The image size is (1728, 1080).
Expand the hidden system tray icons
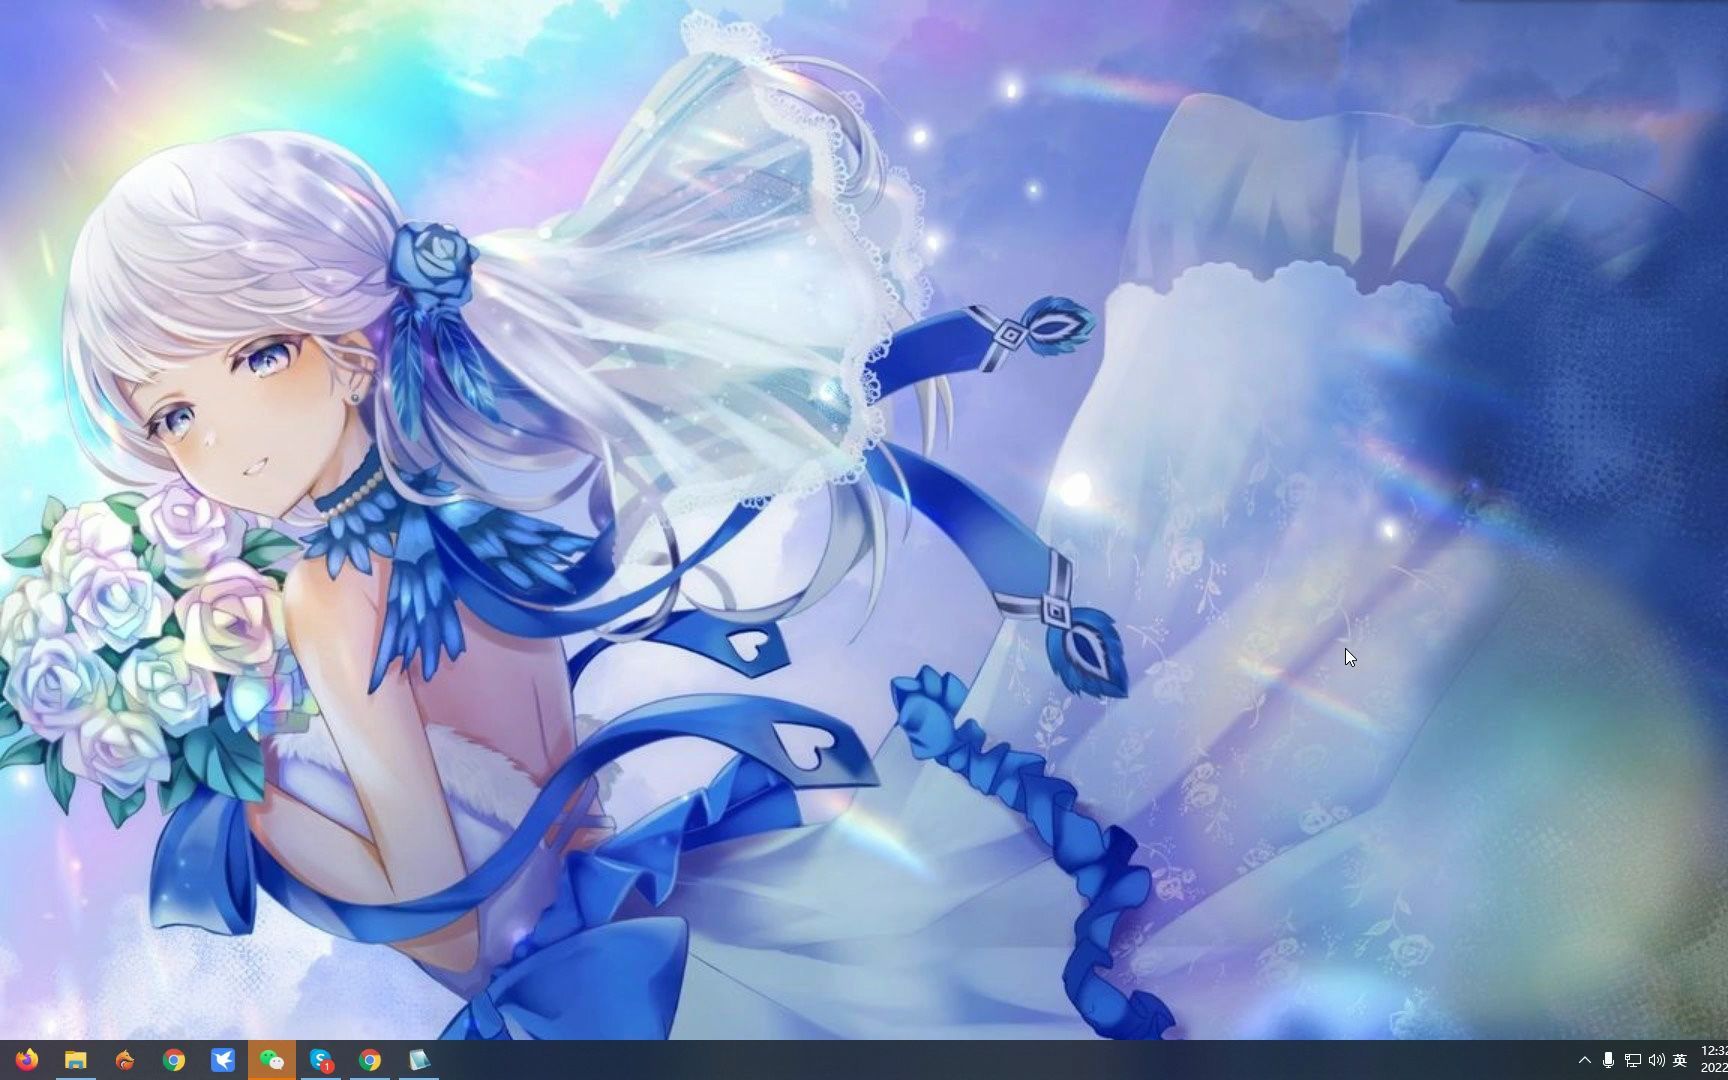click(1584, 1060)
